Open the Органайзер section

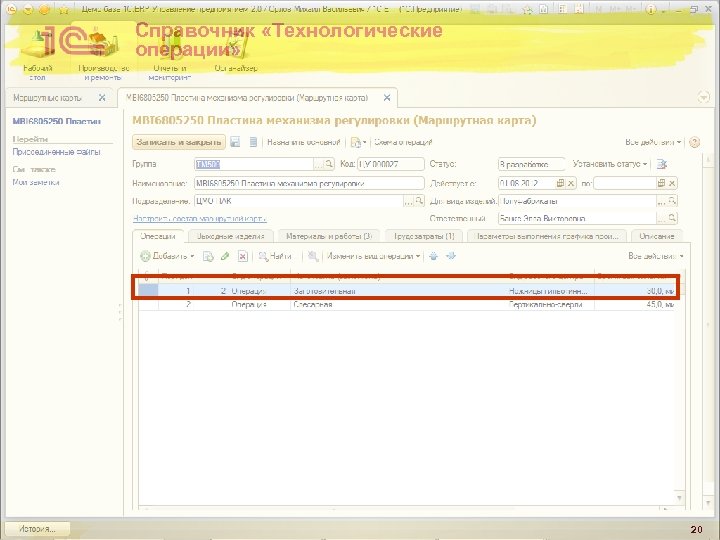coord(236,53)
